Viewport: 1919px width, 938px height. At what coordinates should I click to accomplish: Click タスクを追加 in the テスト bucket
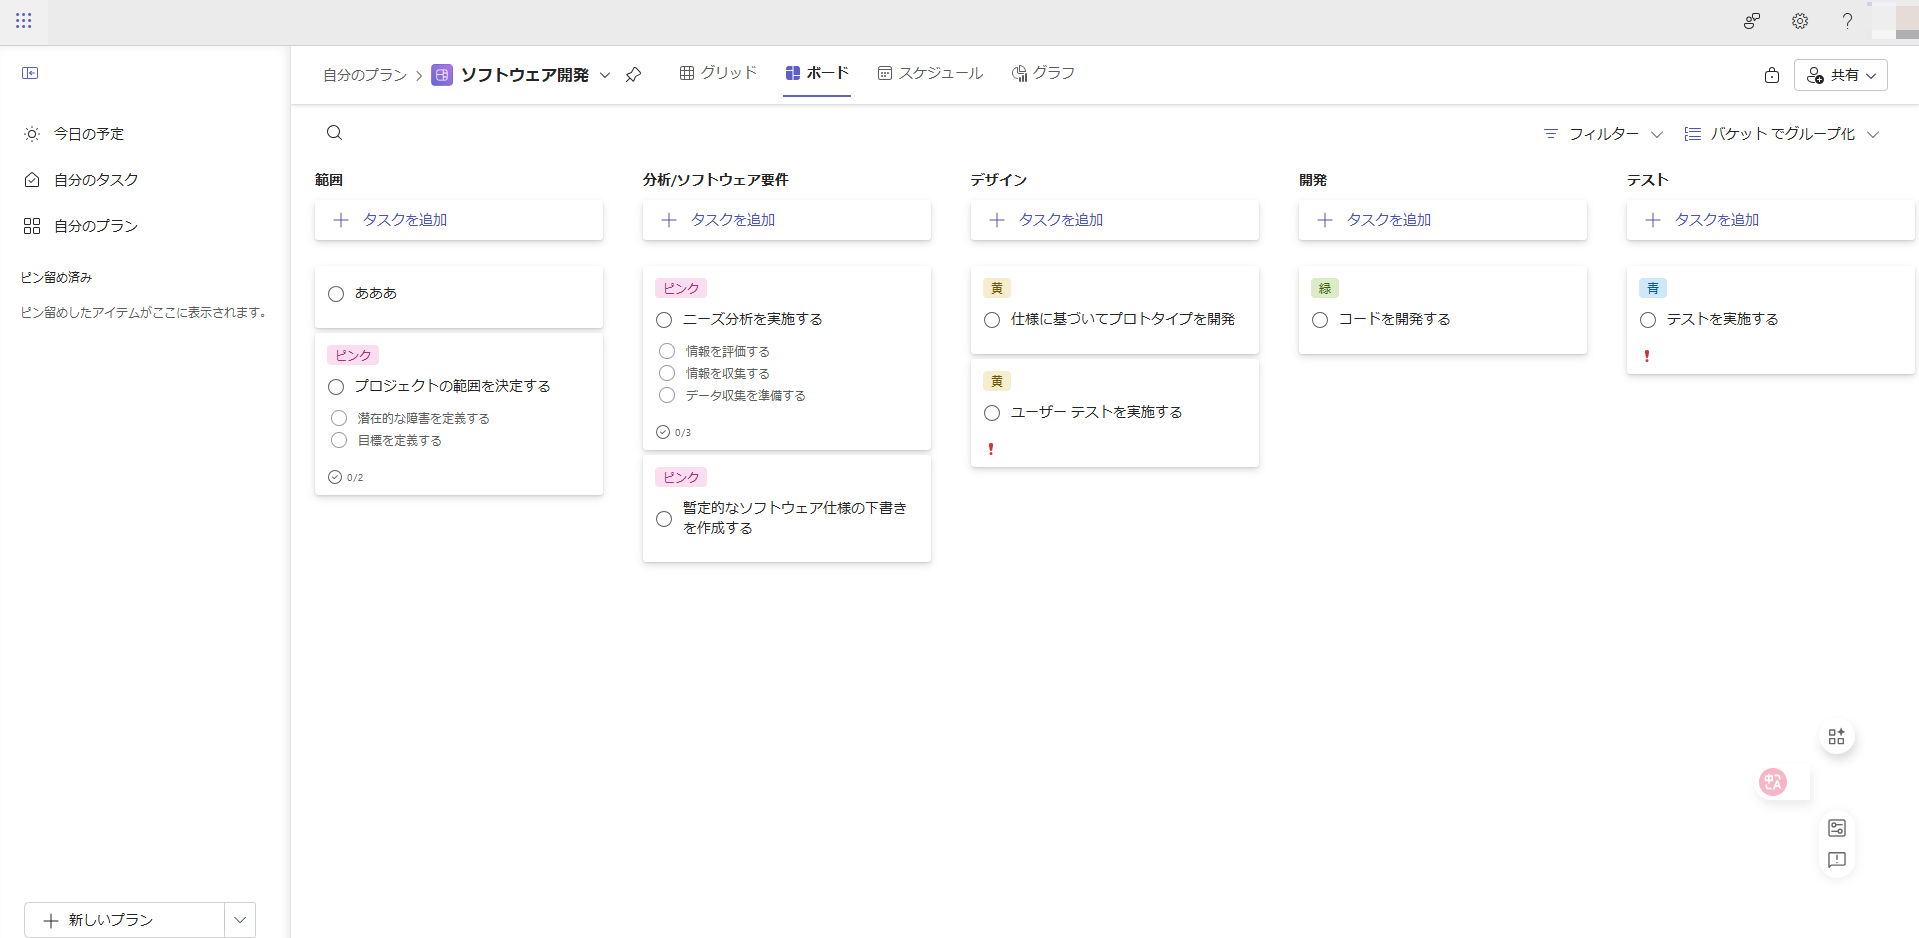pos(1716,220)
